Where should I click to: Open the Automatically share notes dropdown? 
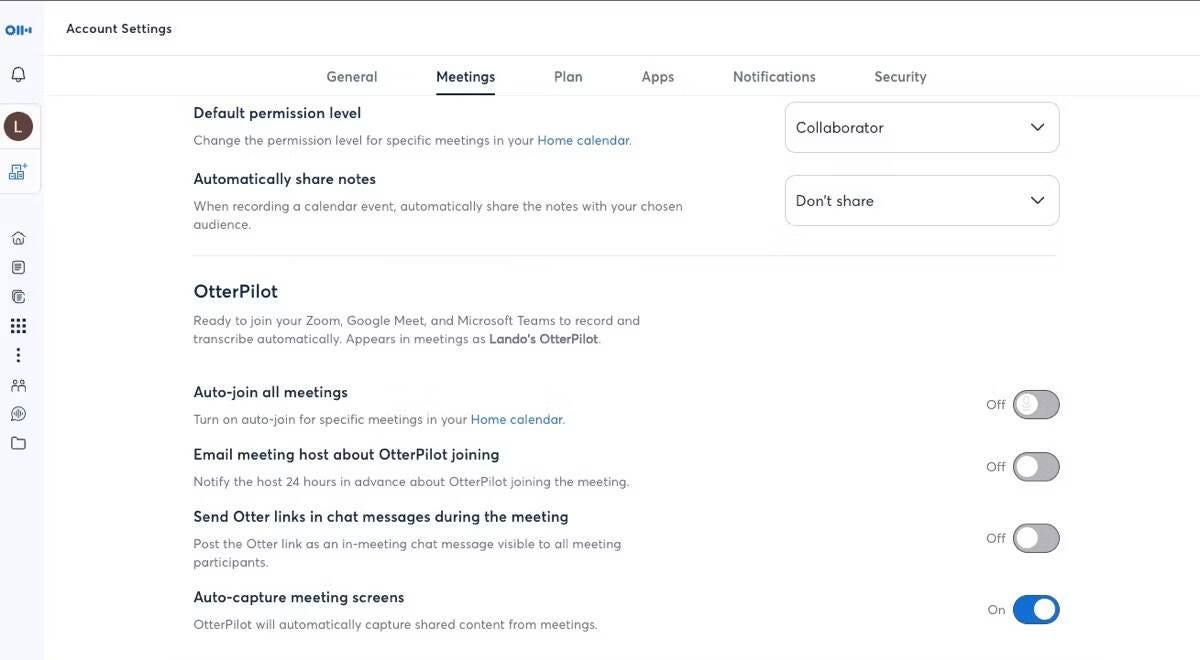(x=922, y=201)
